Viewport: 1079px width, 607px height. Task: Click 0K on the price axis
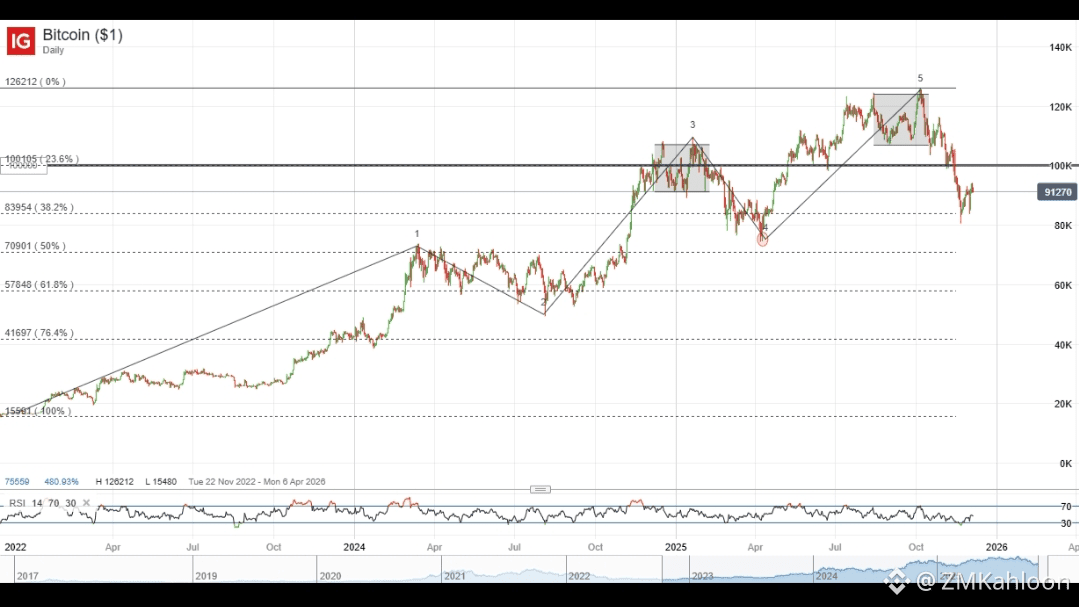click(1065, 464)
